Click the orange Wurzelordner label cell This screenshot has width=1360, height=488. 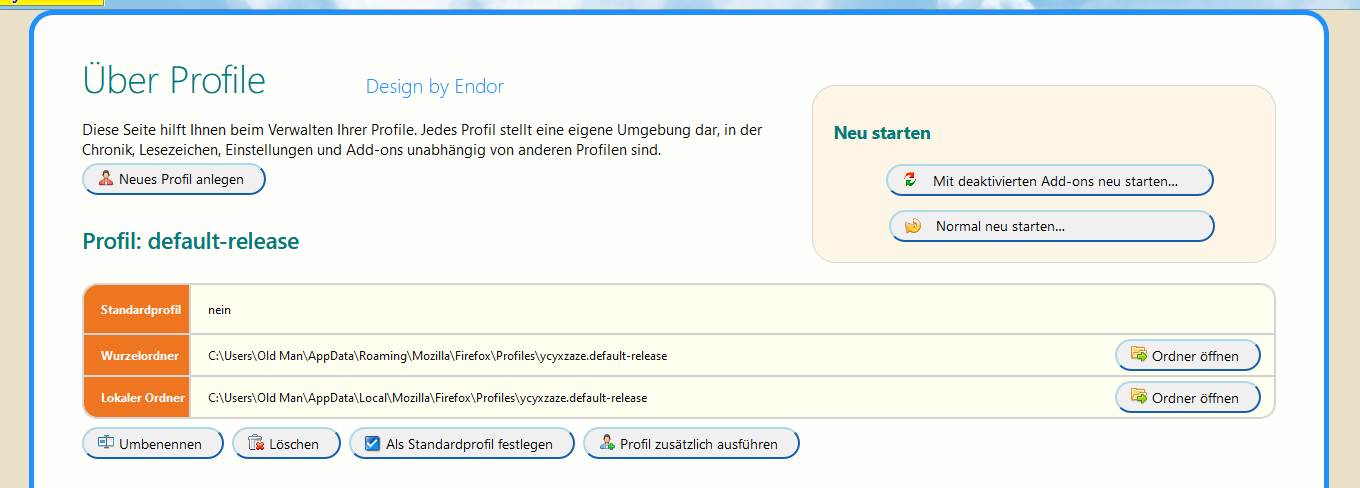[x=138, y=355]
